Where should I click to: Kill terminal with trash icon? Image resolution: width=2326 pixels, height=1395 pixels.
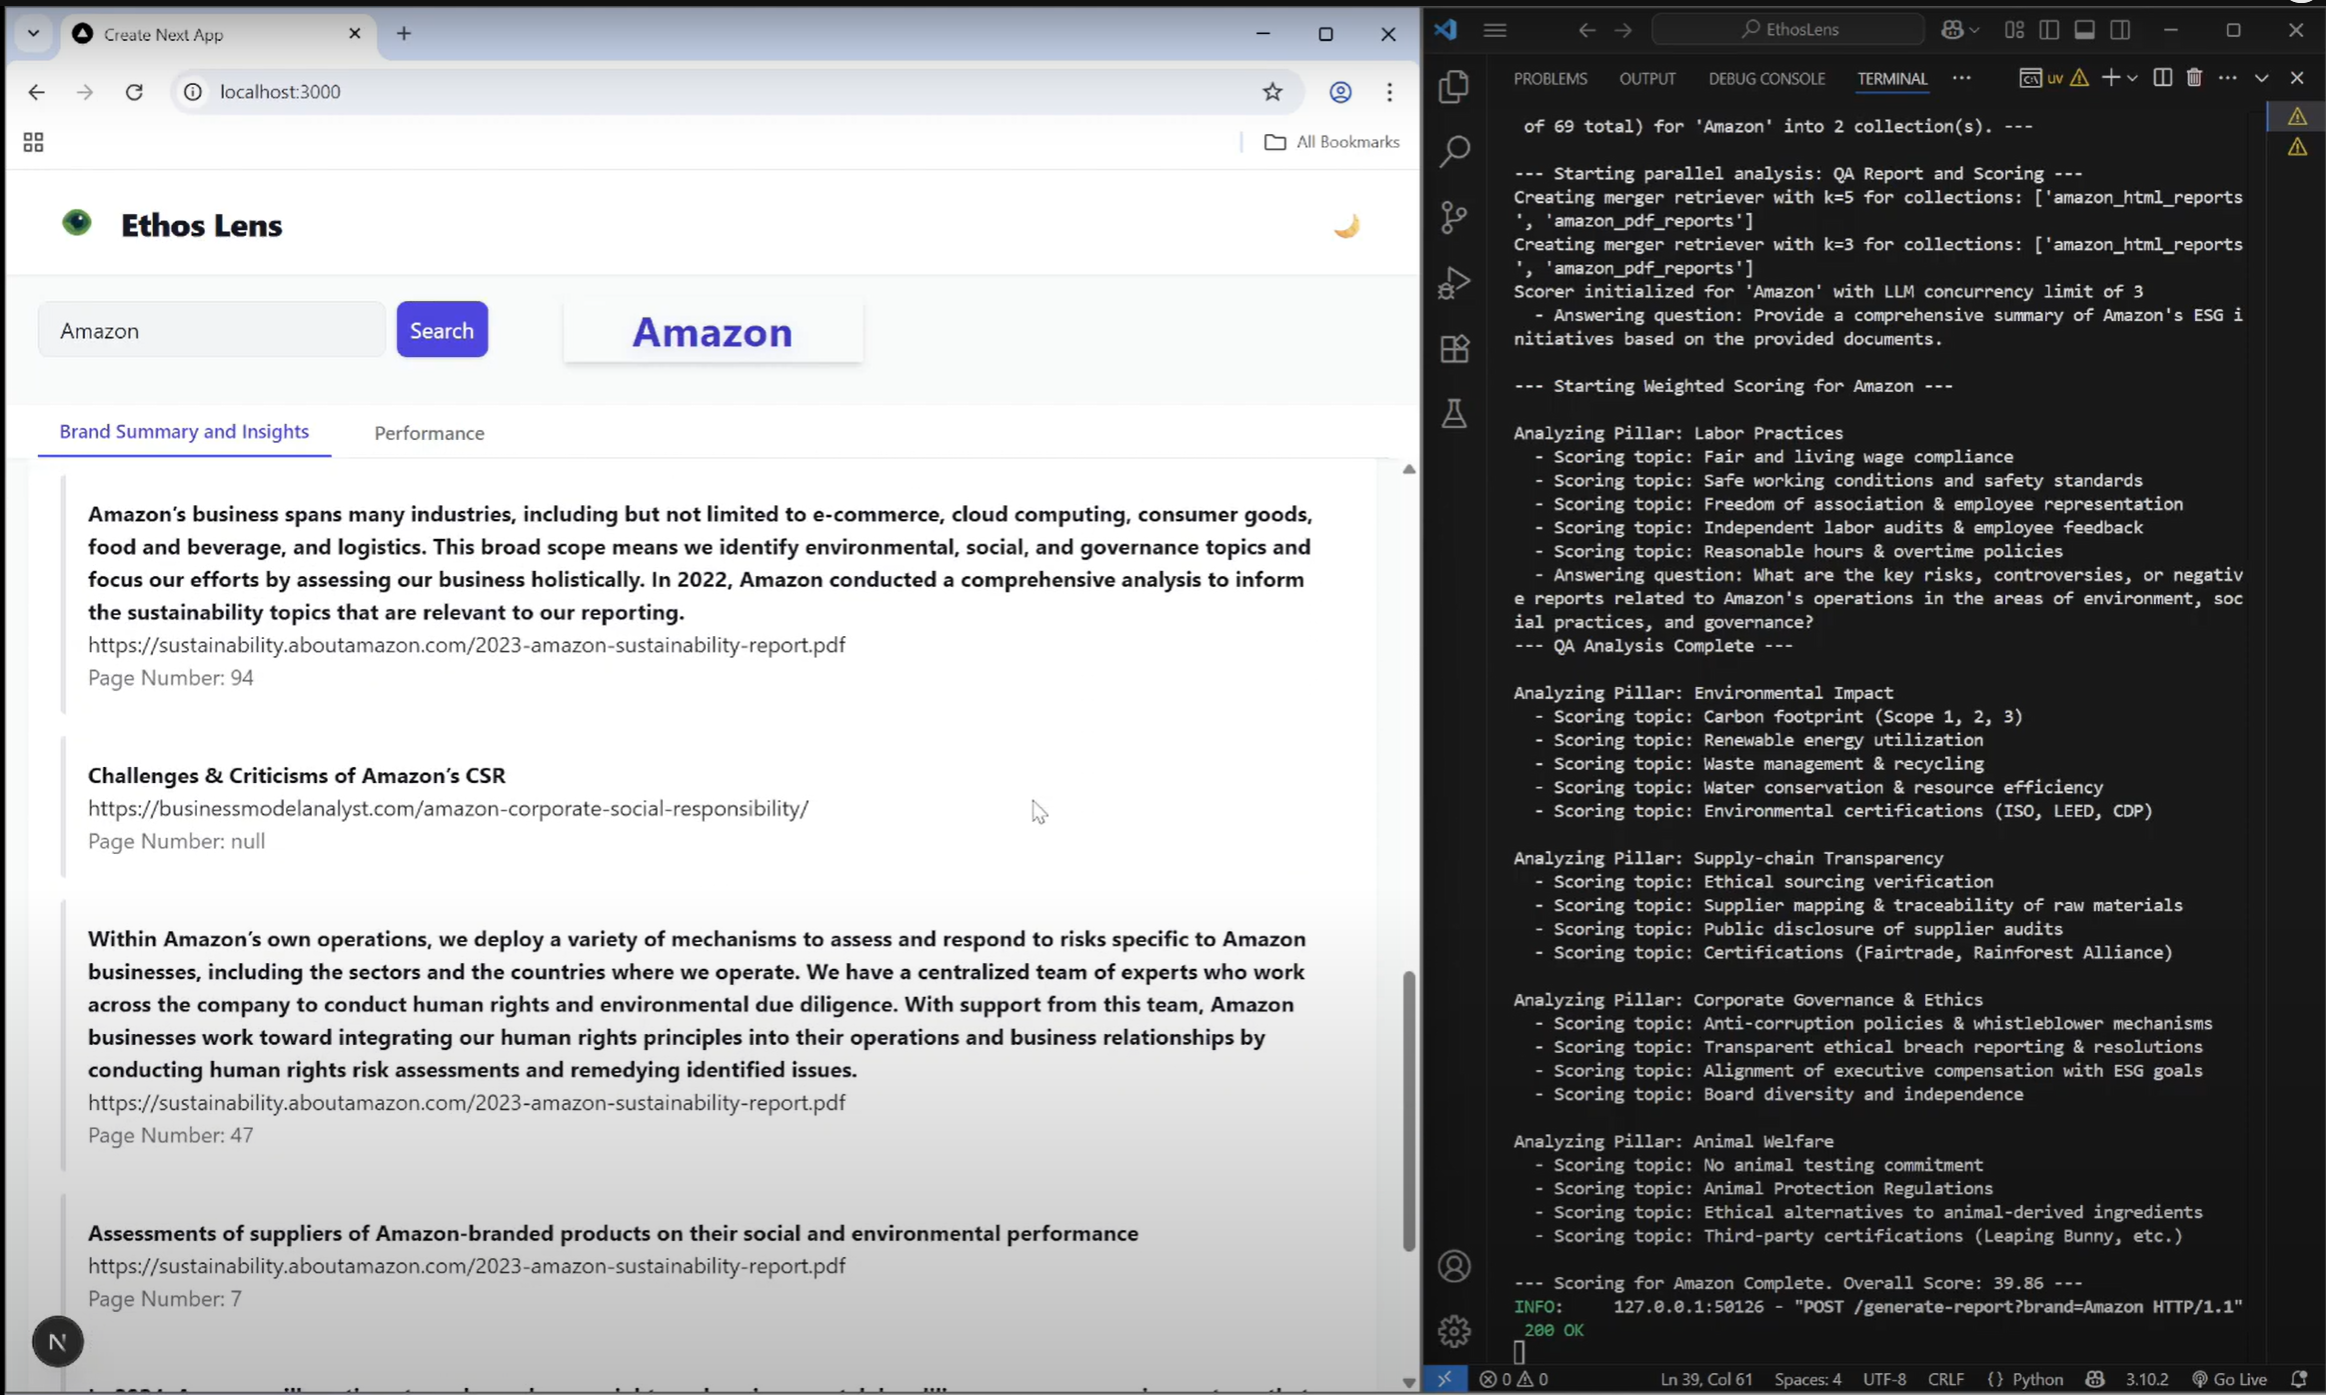tap(2194, 78)
